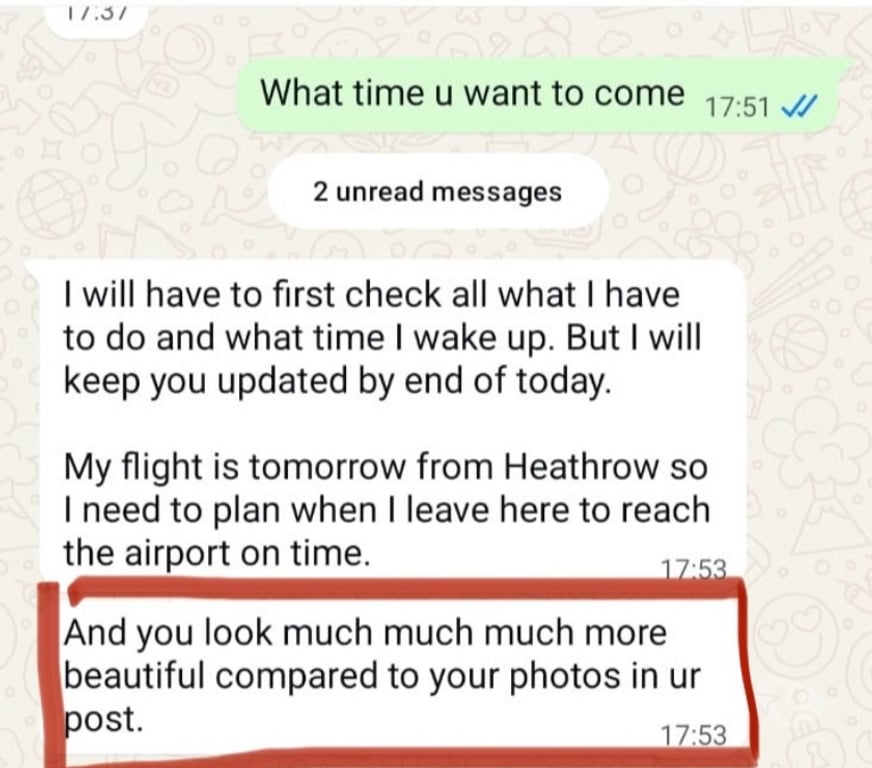Select the "I will have to first check" line

tap(371, 294)
